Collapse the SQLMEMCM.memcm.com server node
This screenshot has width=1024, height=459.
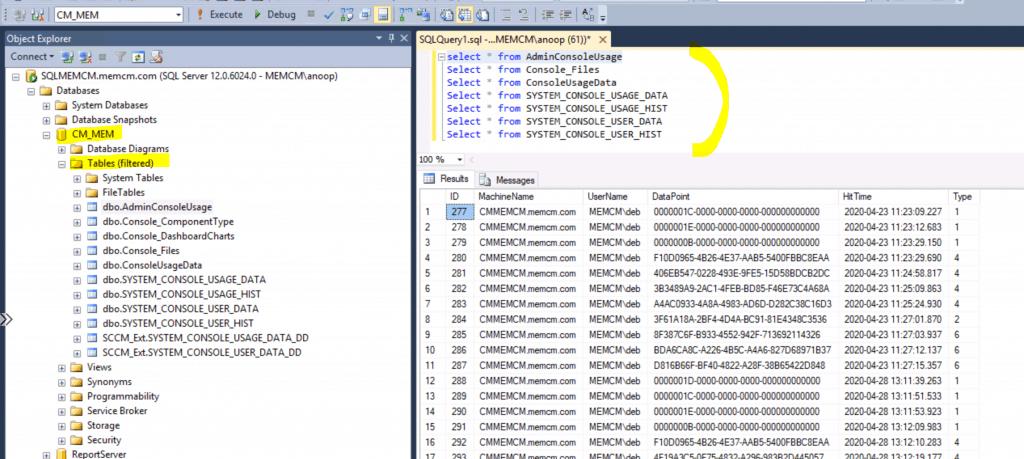(16, 76)
